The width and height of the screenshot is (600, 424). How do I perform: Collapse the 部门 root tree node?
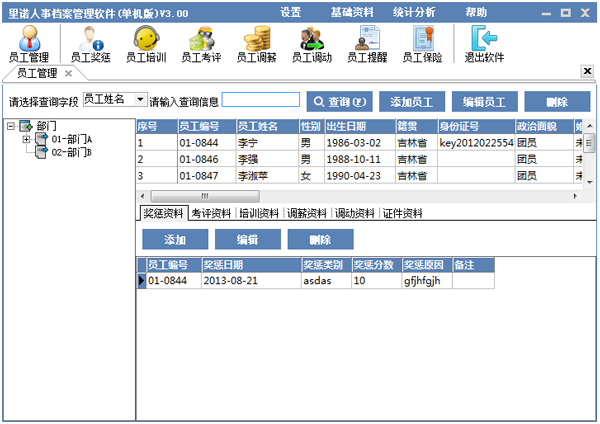pyautogui.click(x=11, y=126)
